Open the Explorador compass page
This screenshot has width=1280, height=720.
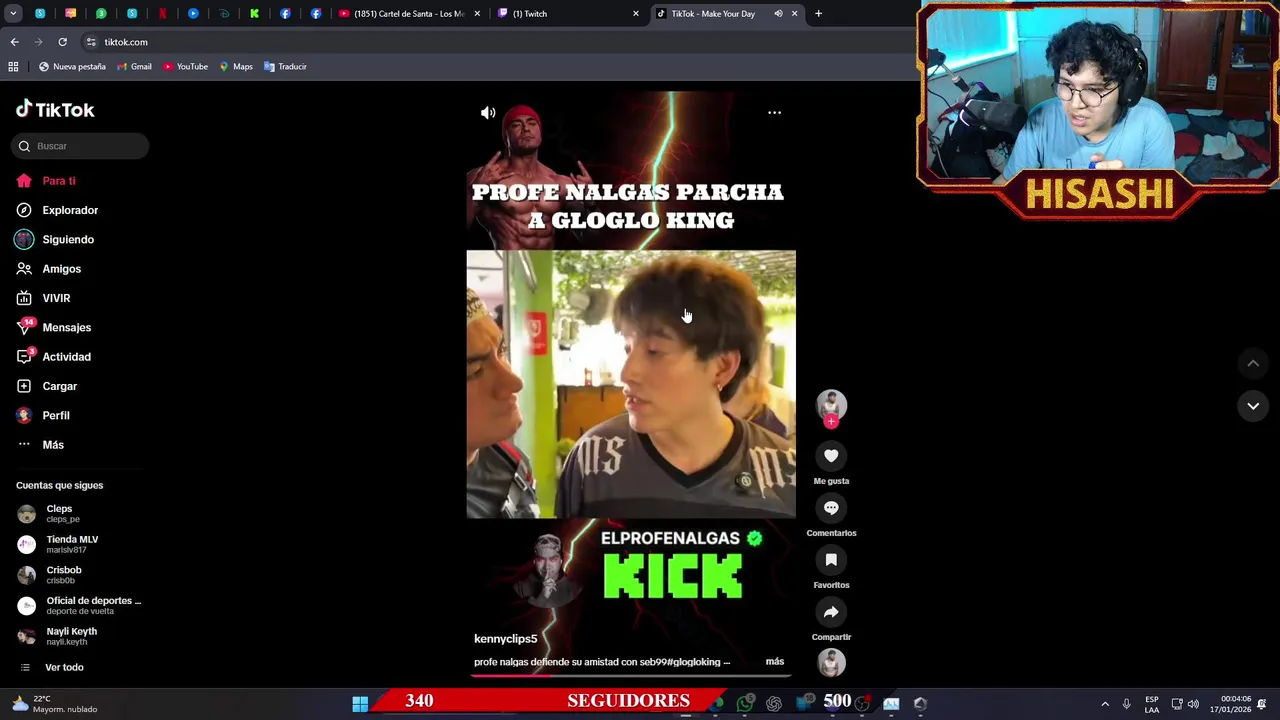coord(58,210)
